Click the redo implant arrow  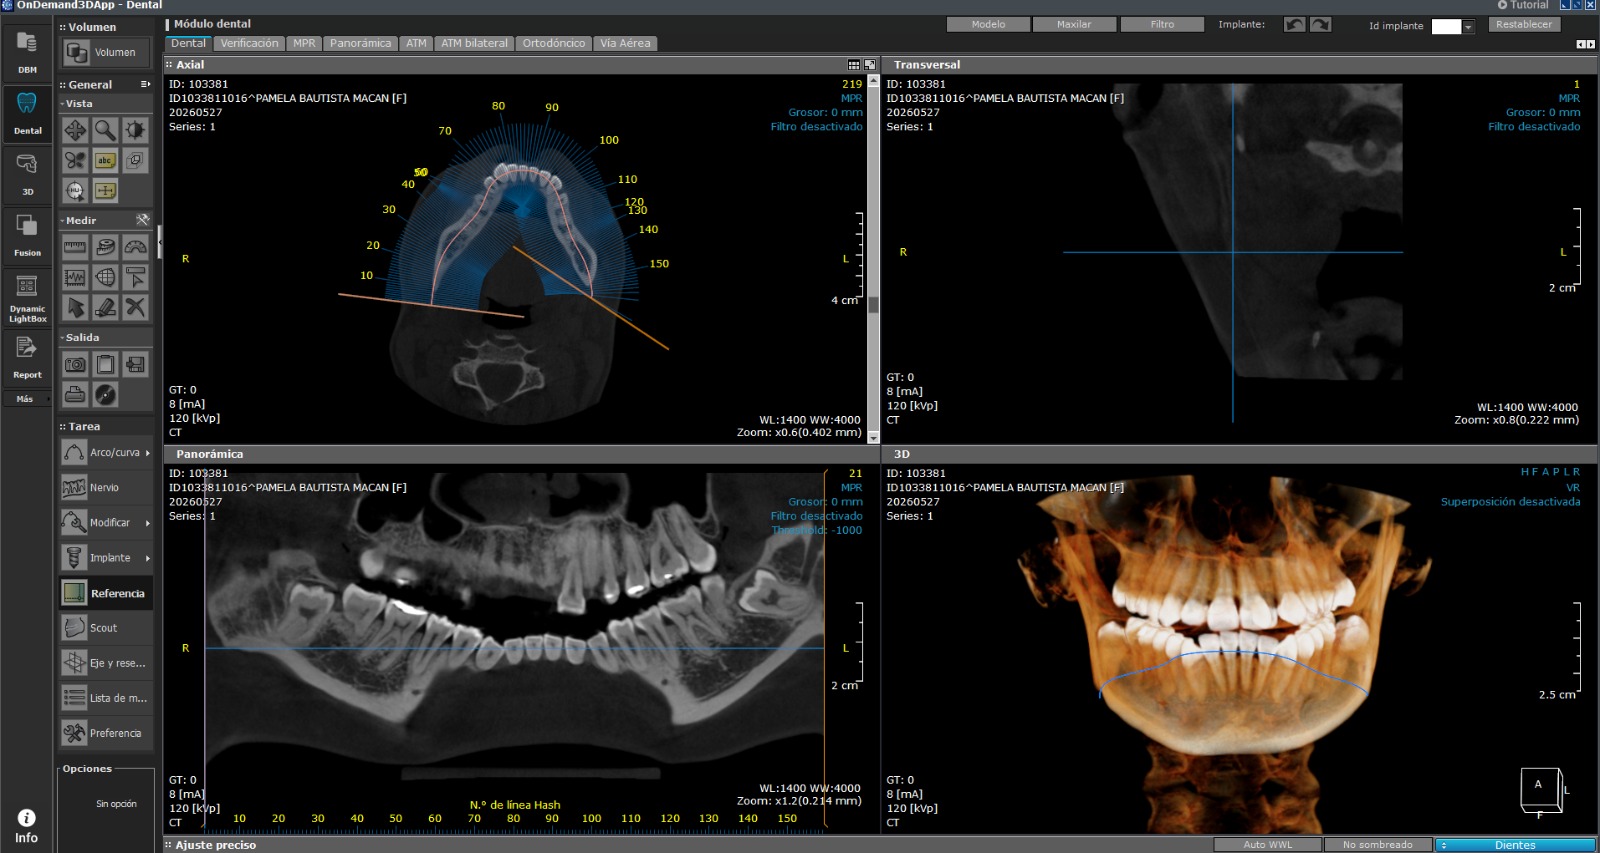pyautogui.click(x=1321, y=24)
